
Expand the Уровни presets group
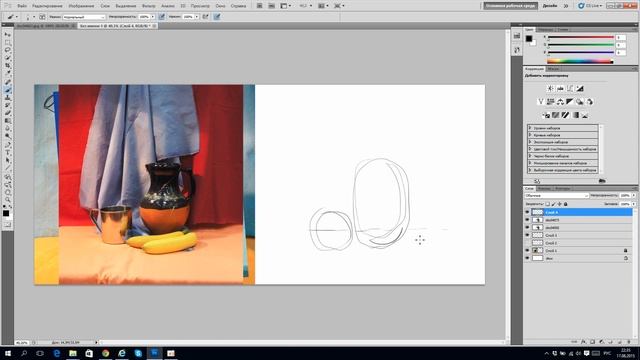coord(530,128)
